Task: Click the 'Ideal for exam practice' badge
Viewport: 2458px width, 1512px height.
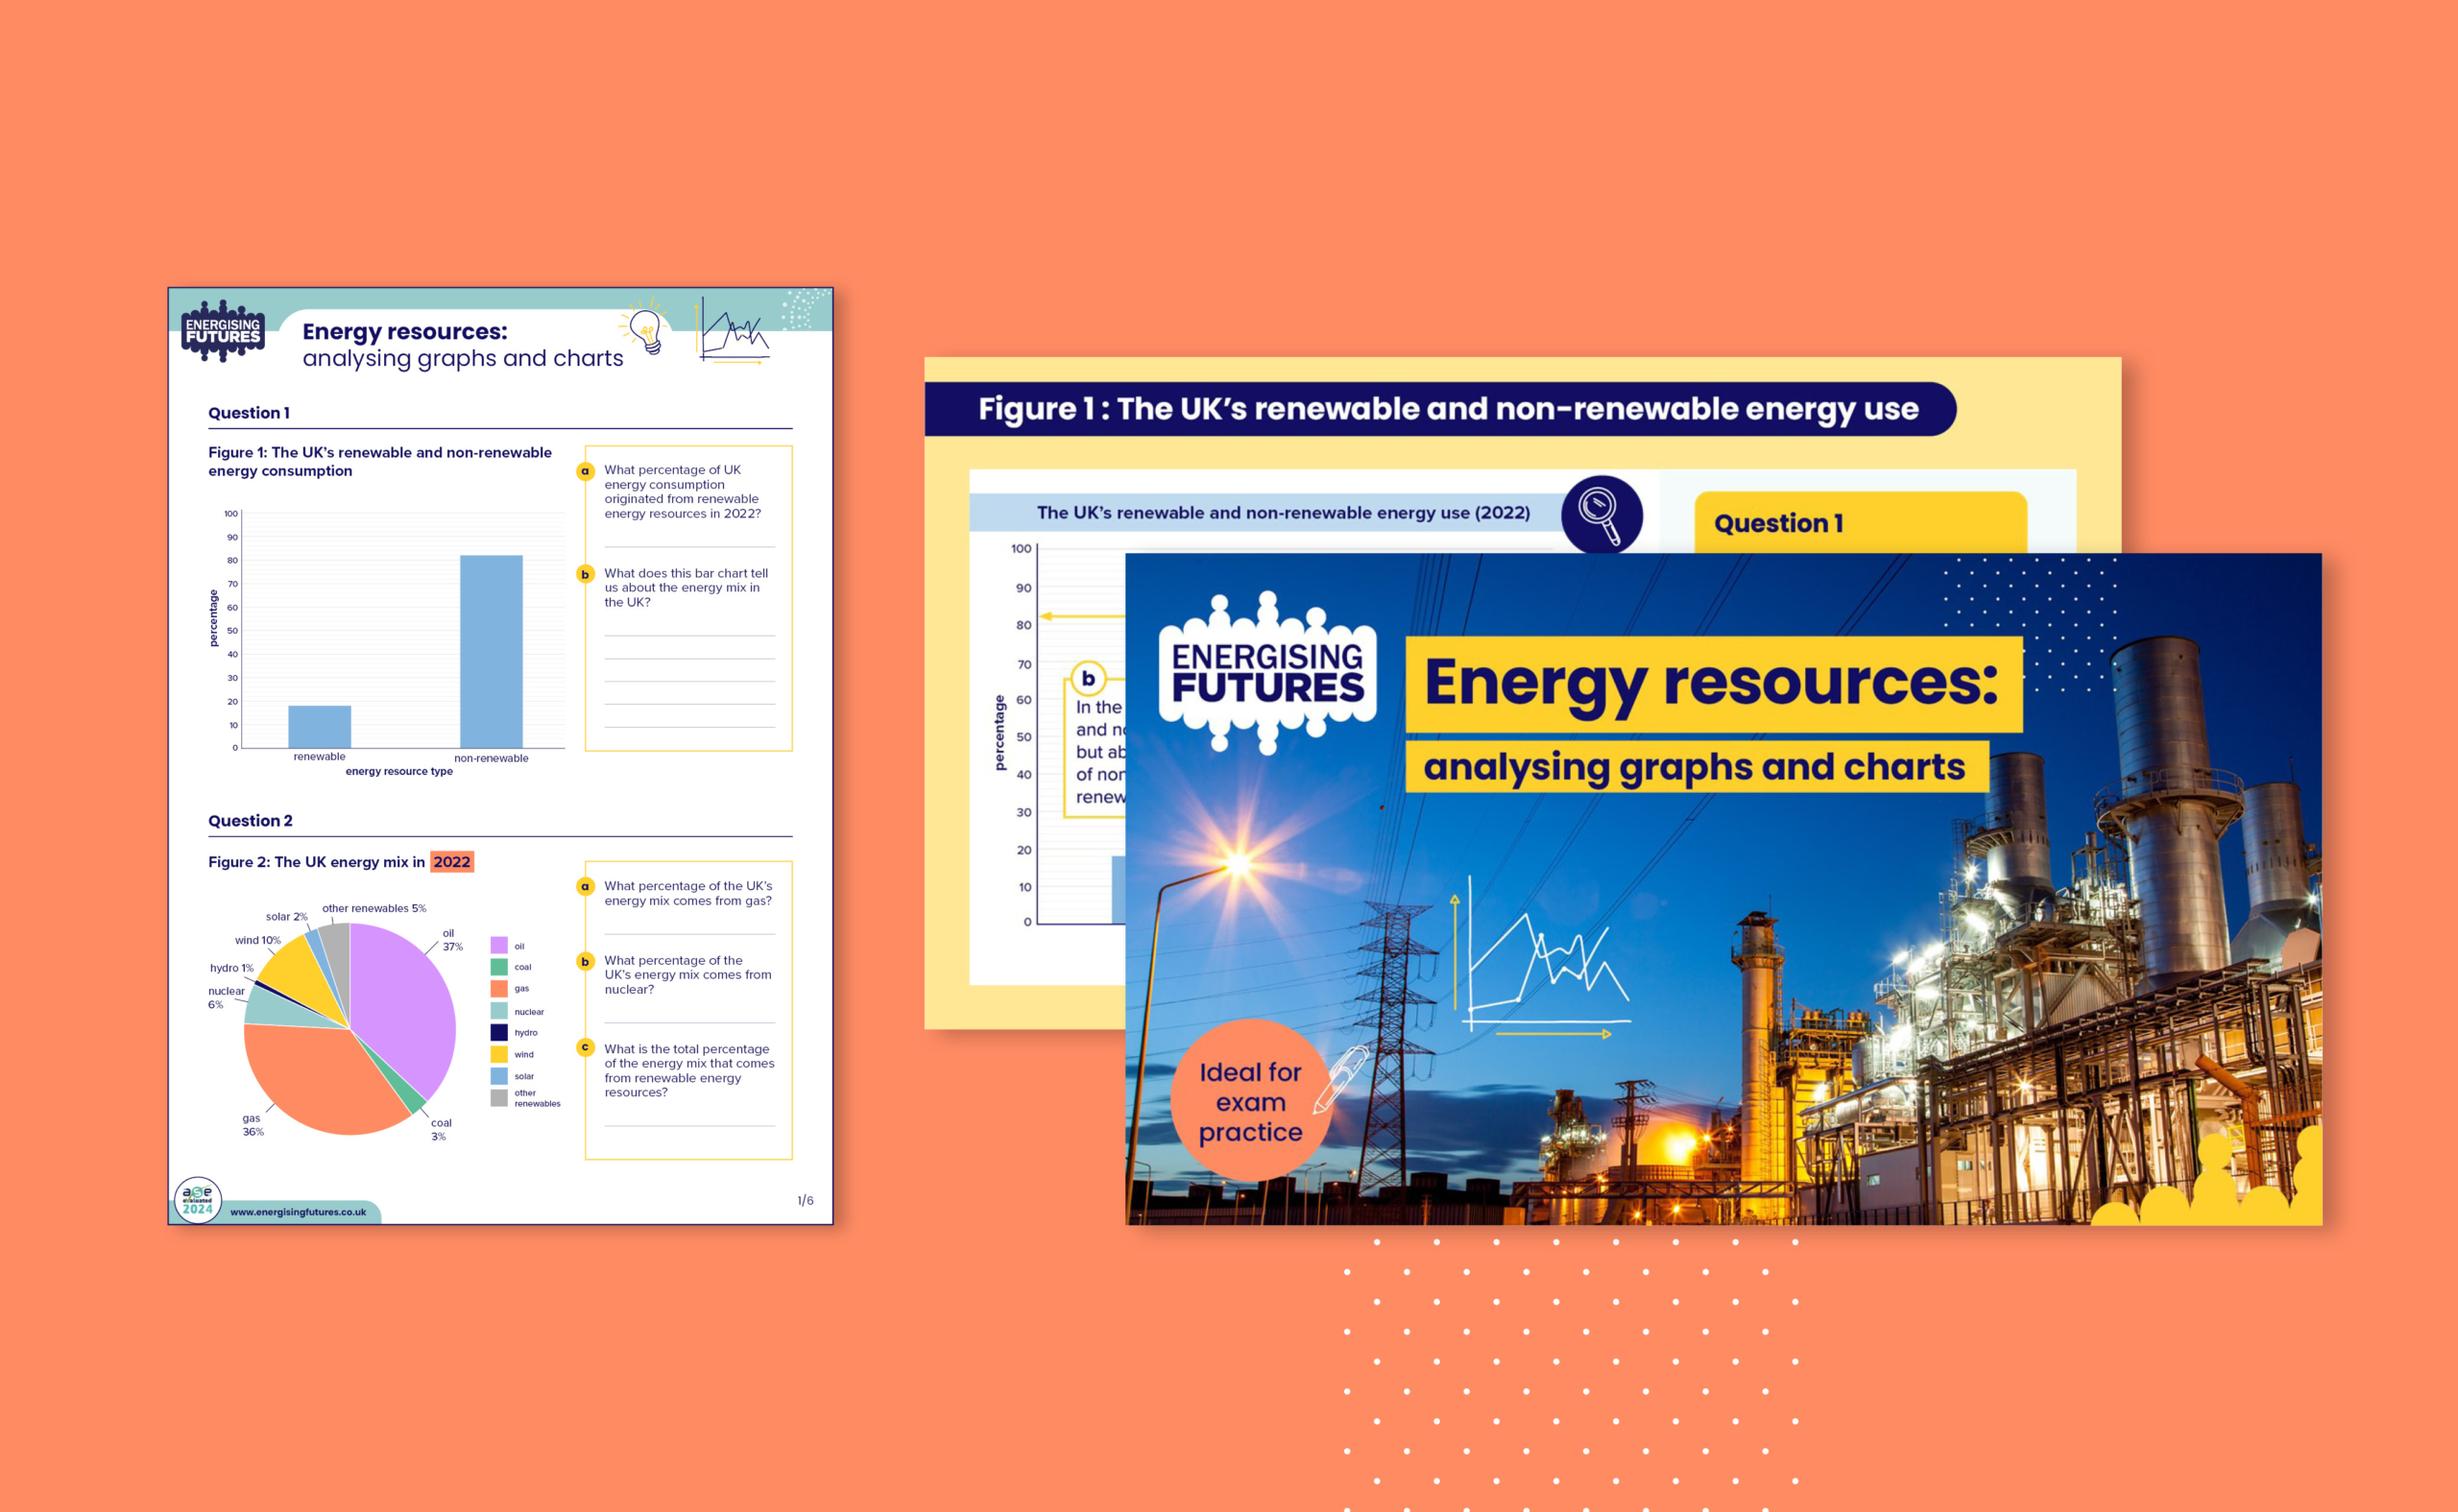Action: (x=1251, y=1101)
